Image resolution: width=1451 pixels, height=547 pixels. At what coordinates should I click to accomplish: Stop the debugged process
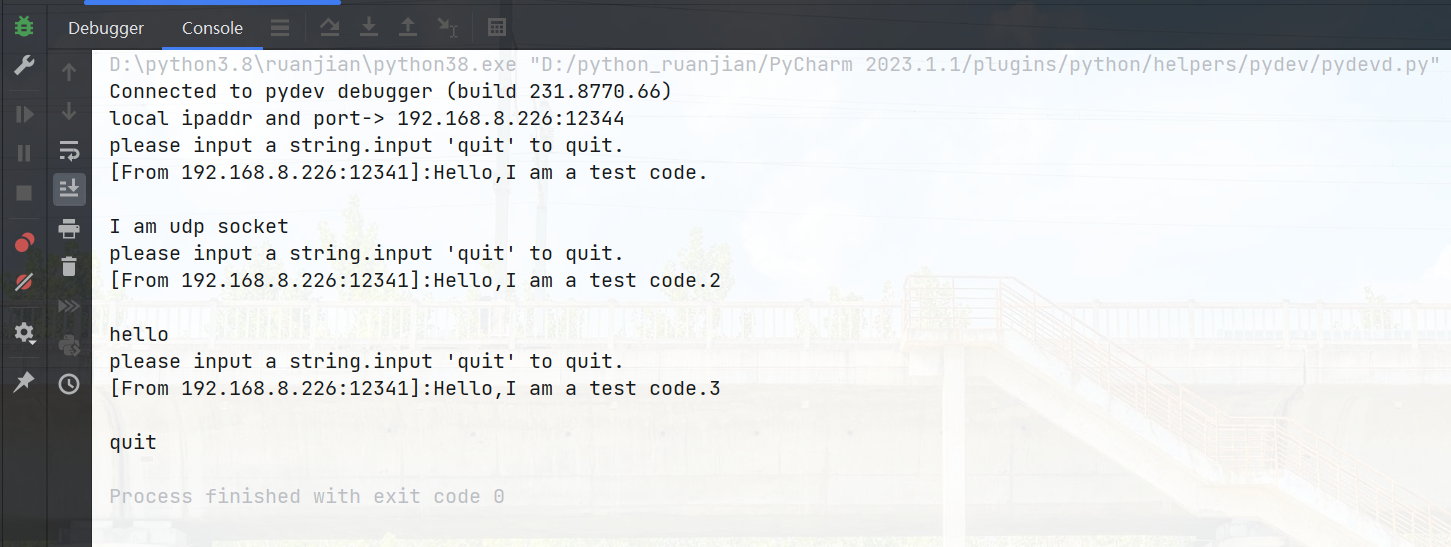24,192
